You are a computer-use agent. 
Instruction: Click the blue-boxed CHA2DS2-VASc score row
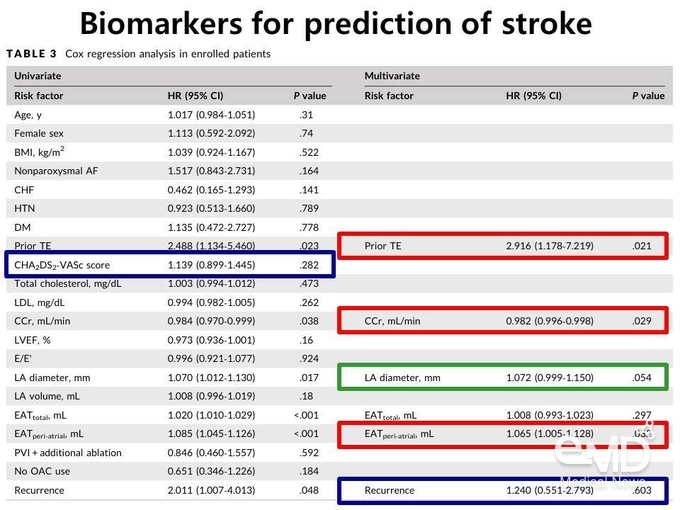click(170, 265)
